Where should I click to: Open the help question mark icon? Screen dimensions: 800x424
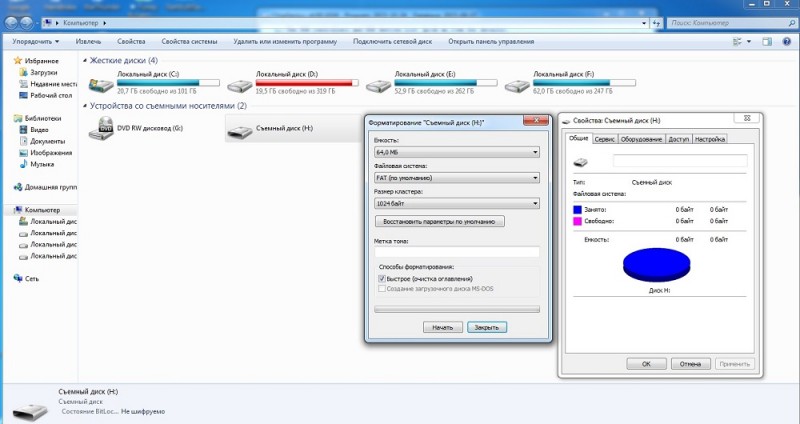pos(787,41)
